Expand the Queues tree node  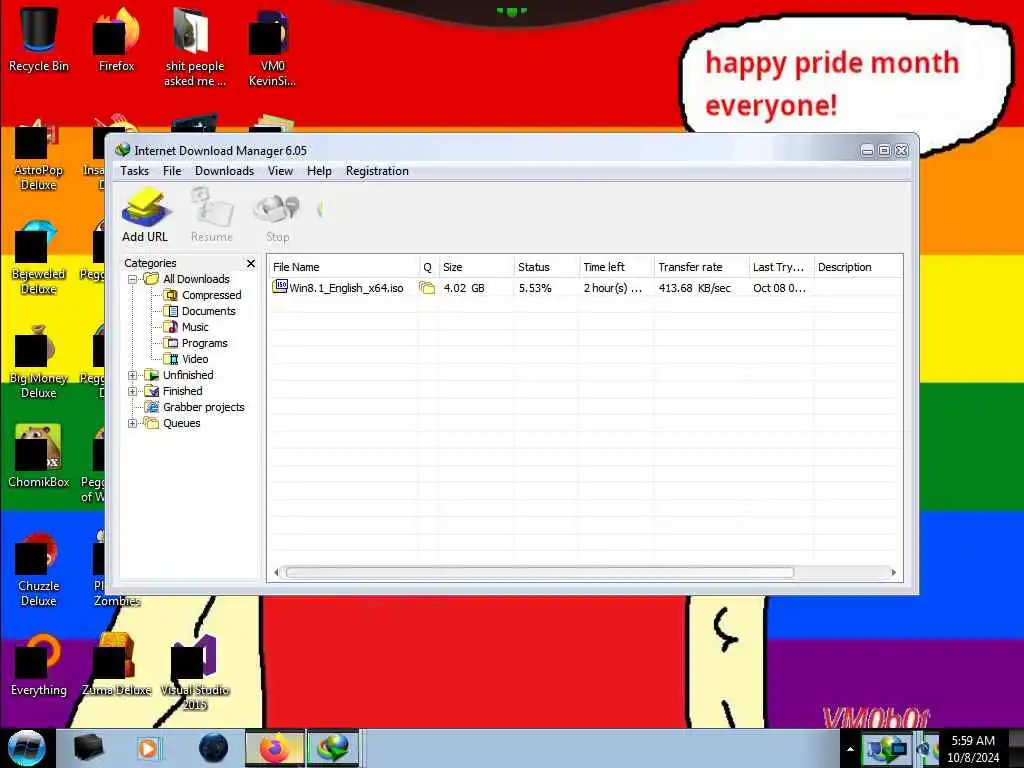133,423
